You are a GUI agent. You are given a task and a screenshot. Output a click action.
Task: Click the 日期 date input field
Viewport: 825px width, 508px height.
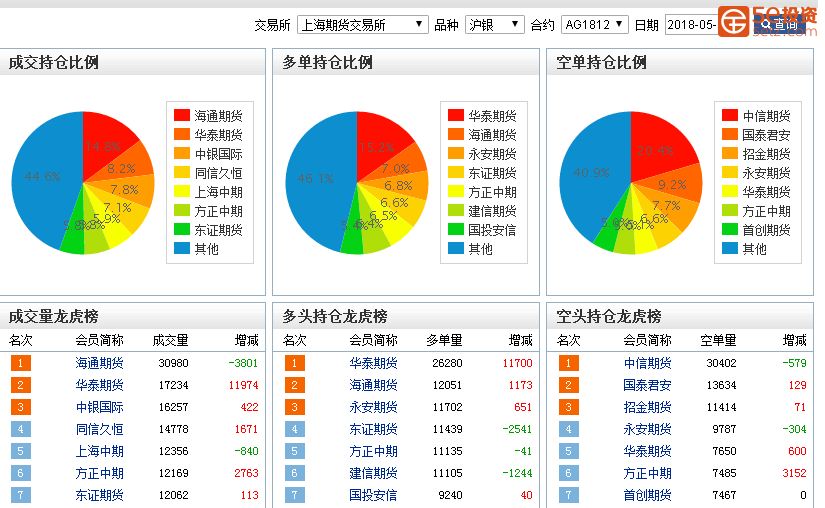691,25
